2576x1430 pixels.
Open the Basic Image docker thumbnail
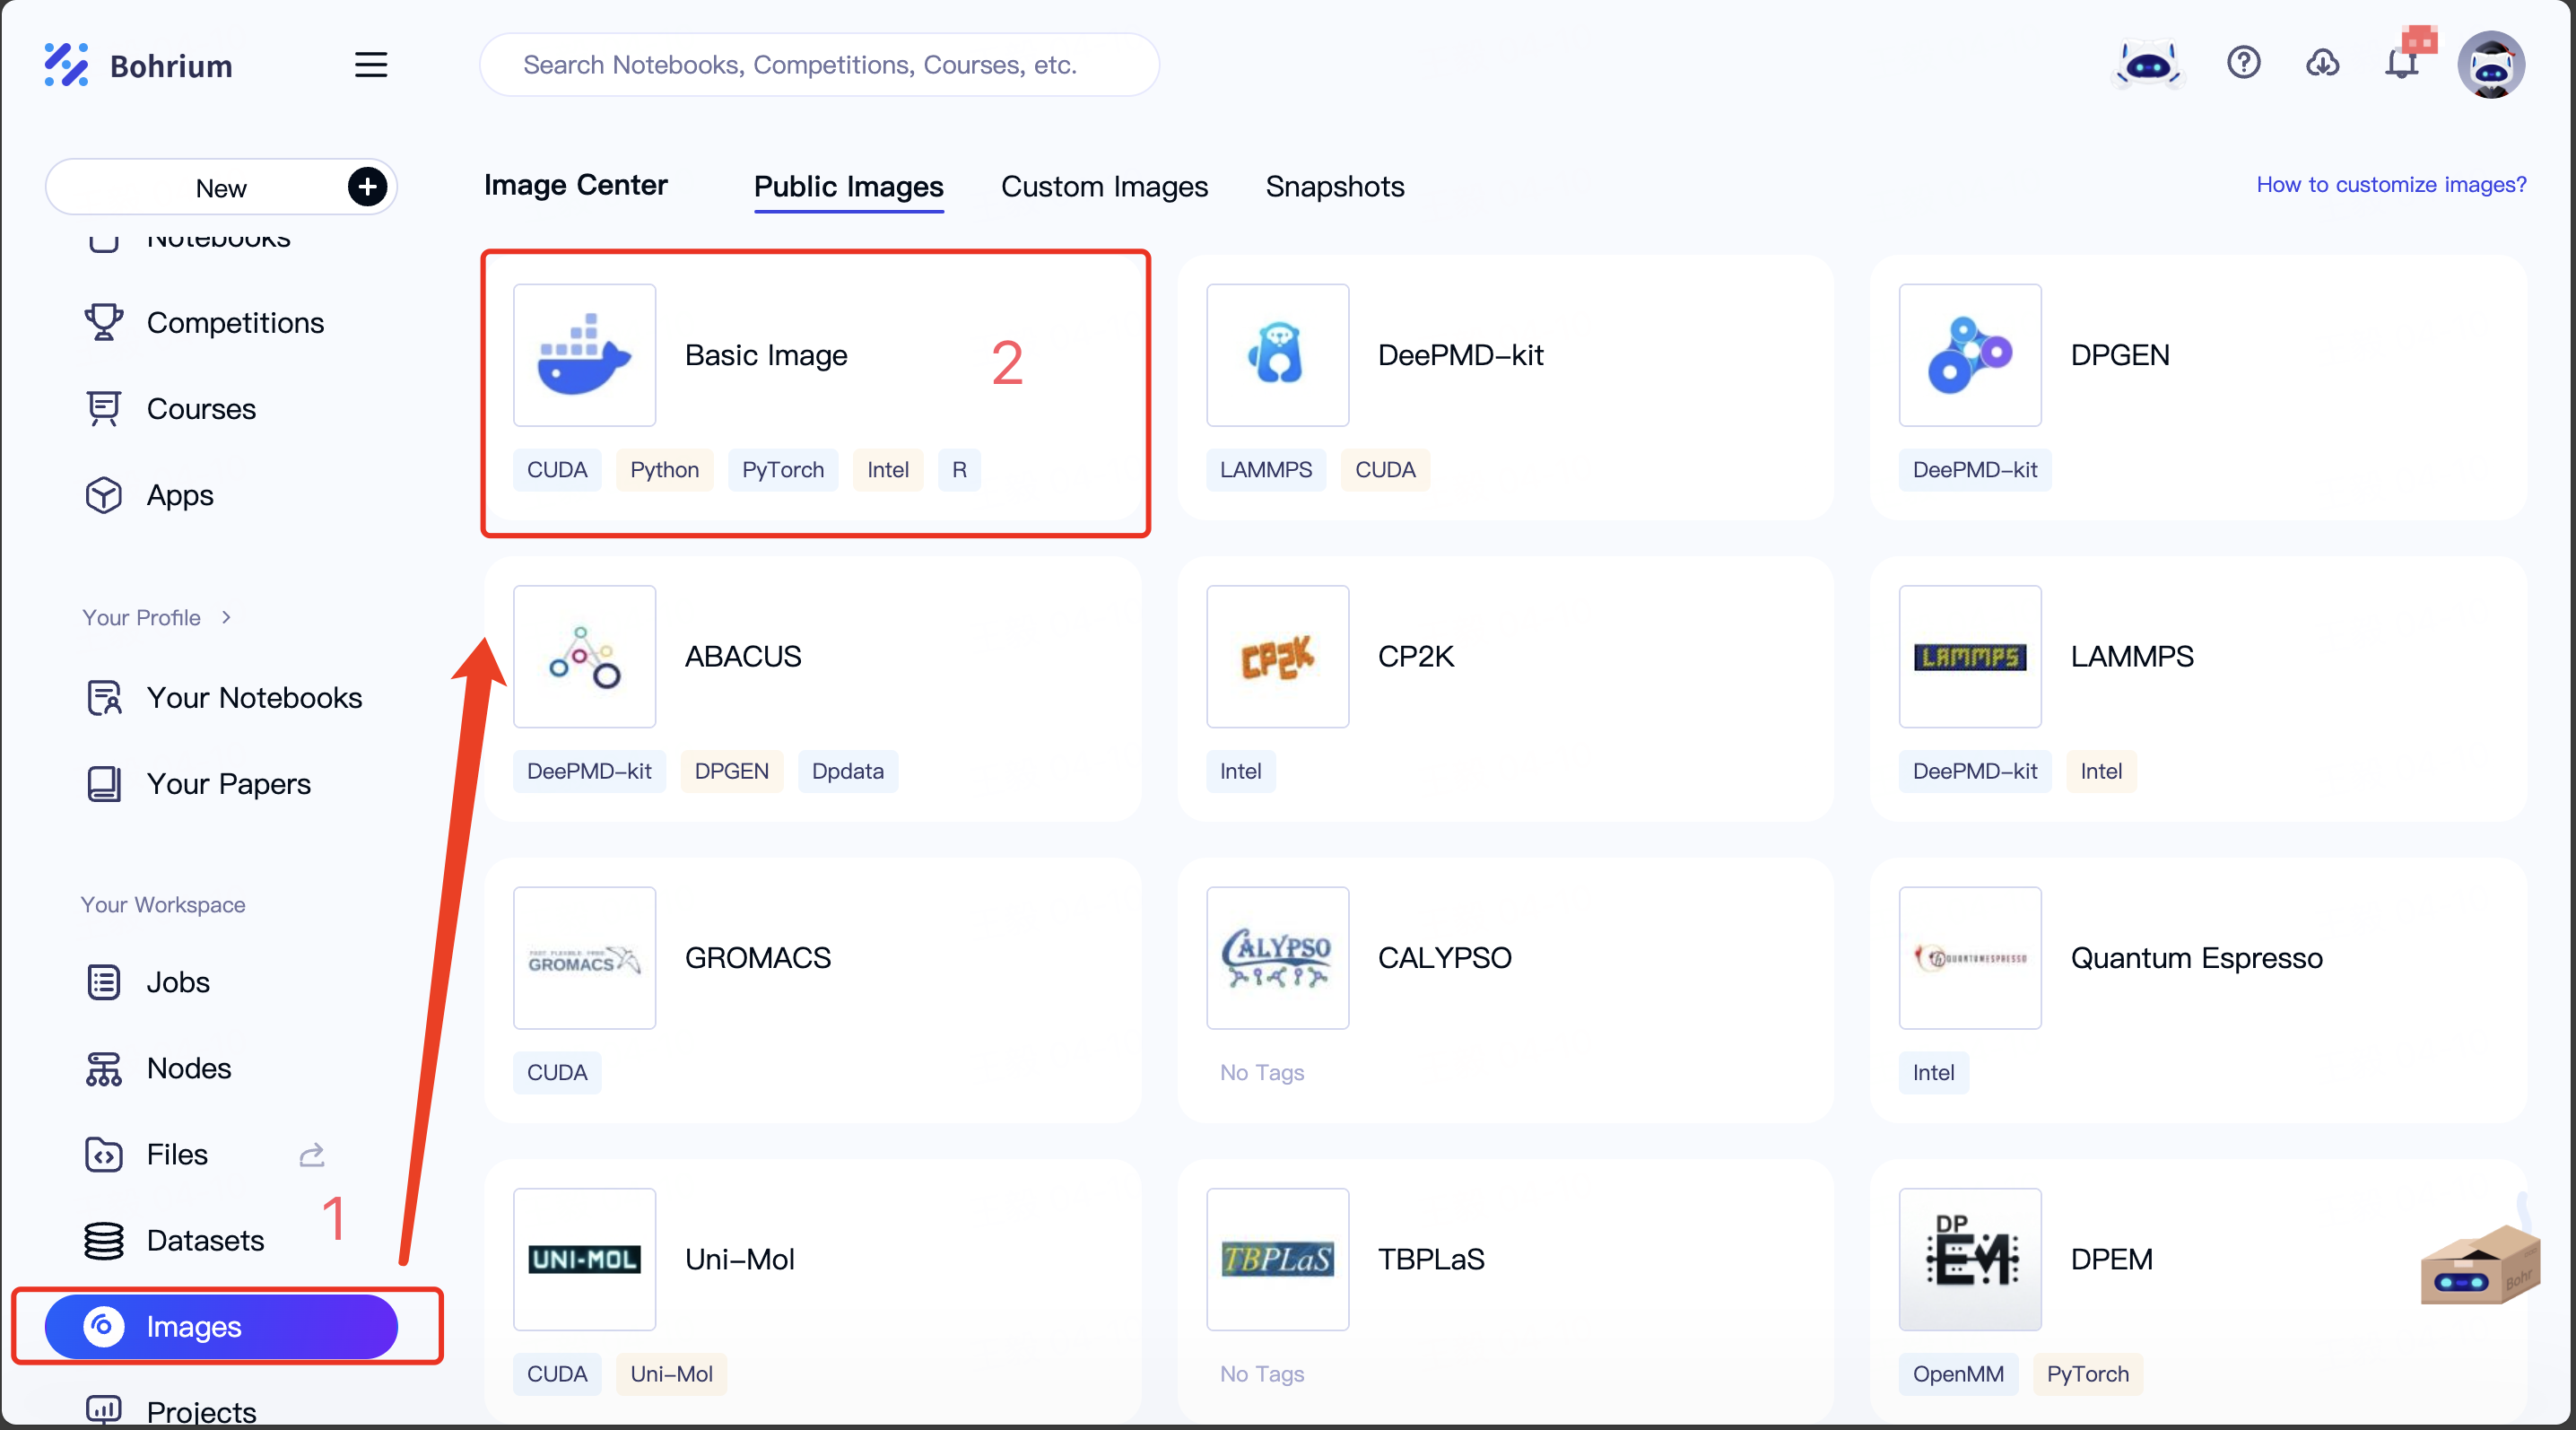(584, 355)
